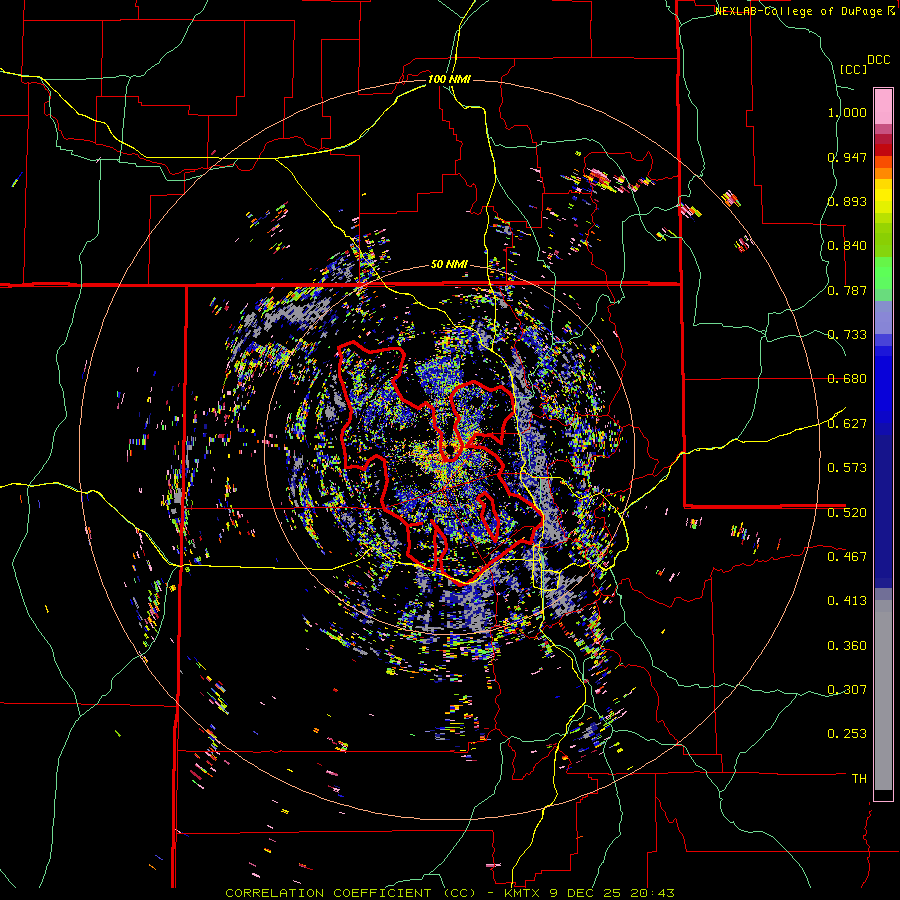The height and width of the screenshot is (900, 900).
Task: Click the CORRELATION COEFFICIENT (CC) caption
Action: (x=350, y=893)
